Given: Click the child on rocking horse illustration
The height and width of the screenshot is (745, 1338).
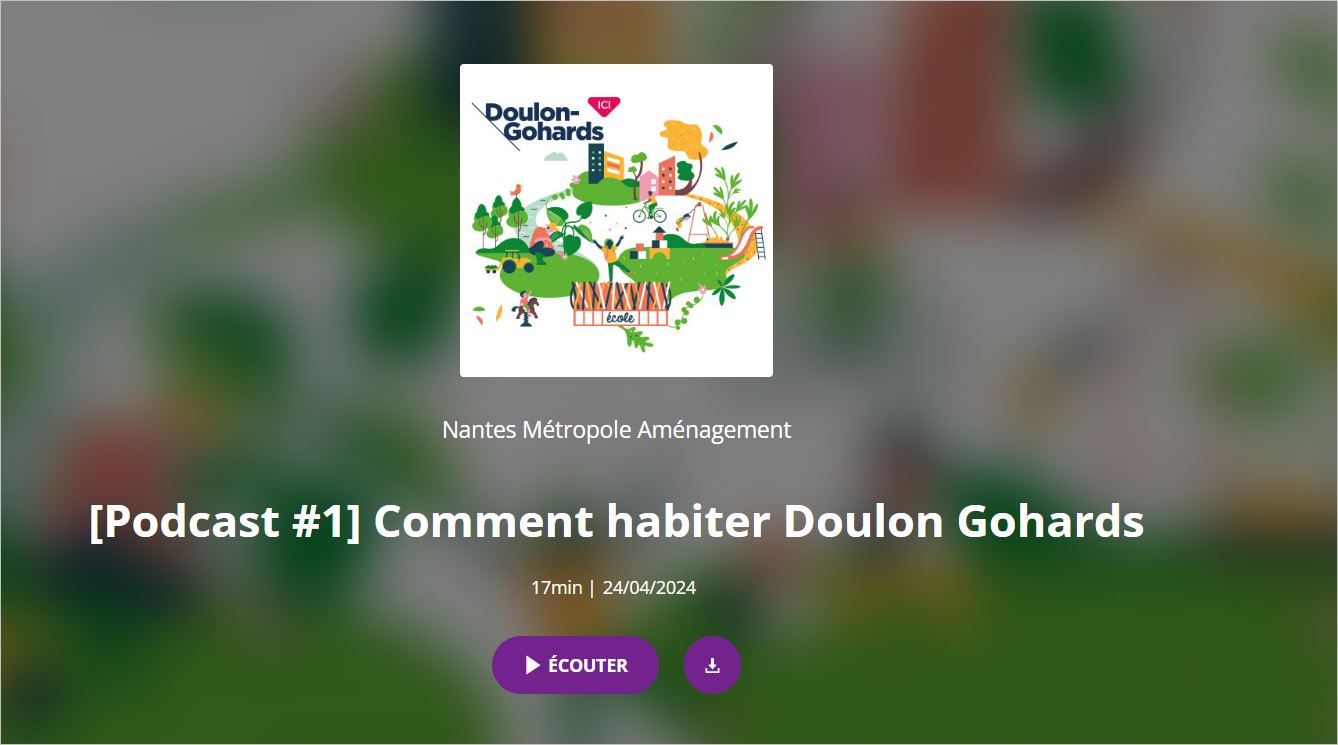Looking at the screenshot, I should (x=526, y=307).
